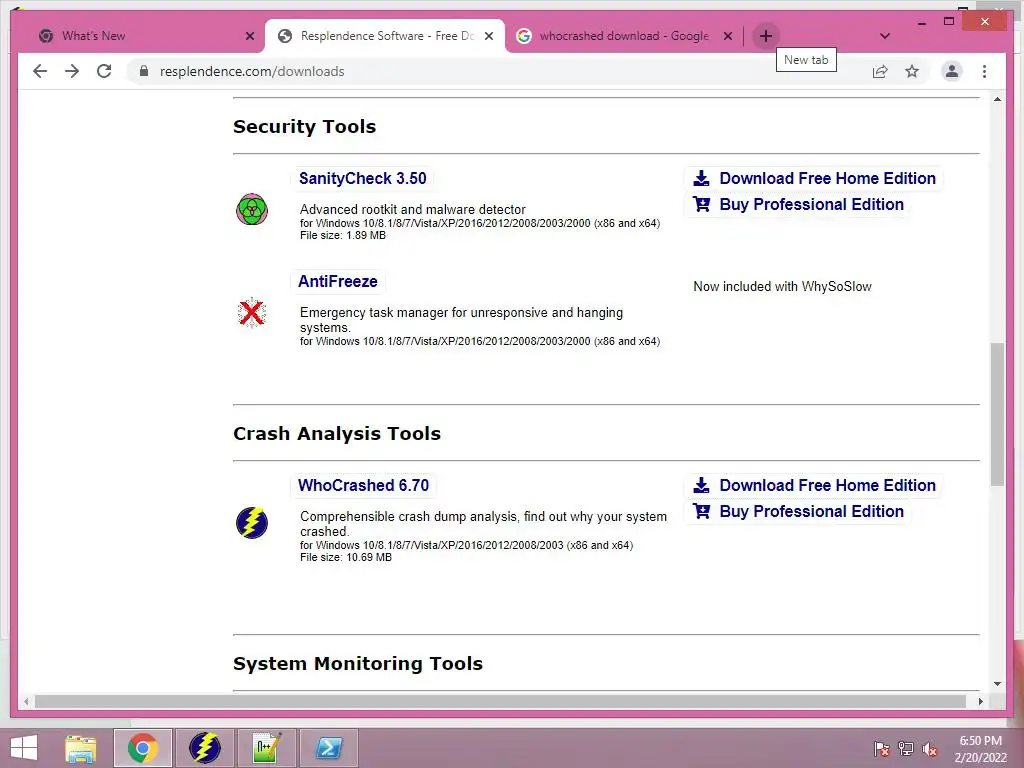Download Free Home Edition of WhoCrashed
Screen dimensions: 1024x768
pos(814,485)
